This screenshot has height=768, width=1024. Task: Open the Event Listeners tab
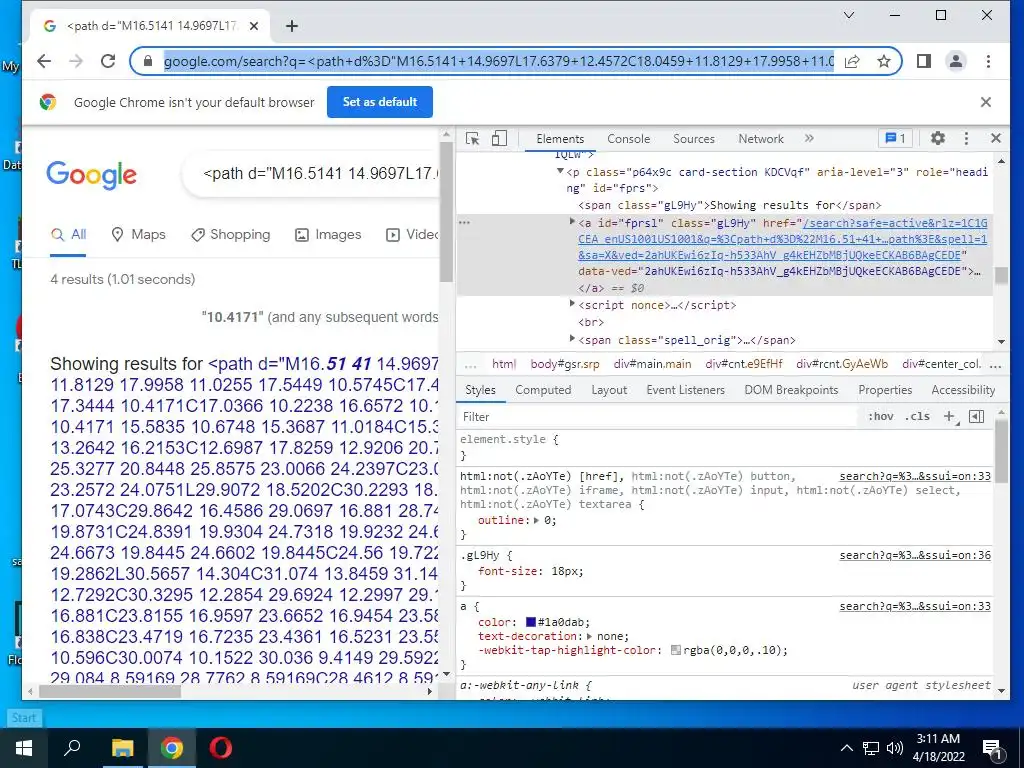685,390
